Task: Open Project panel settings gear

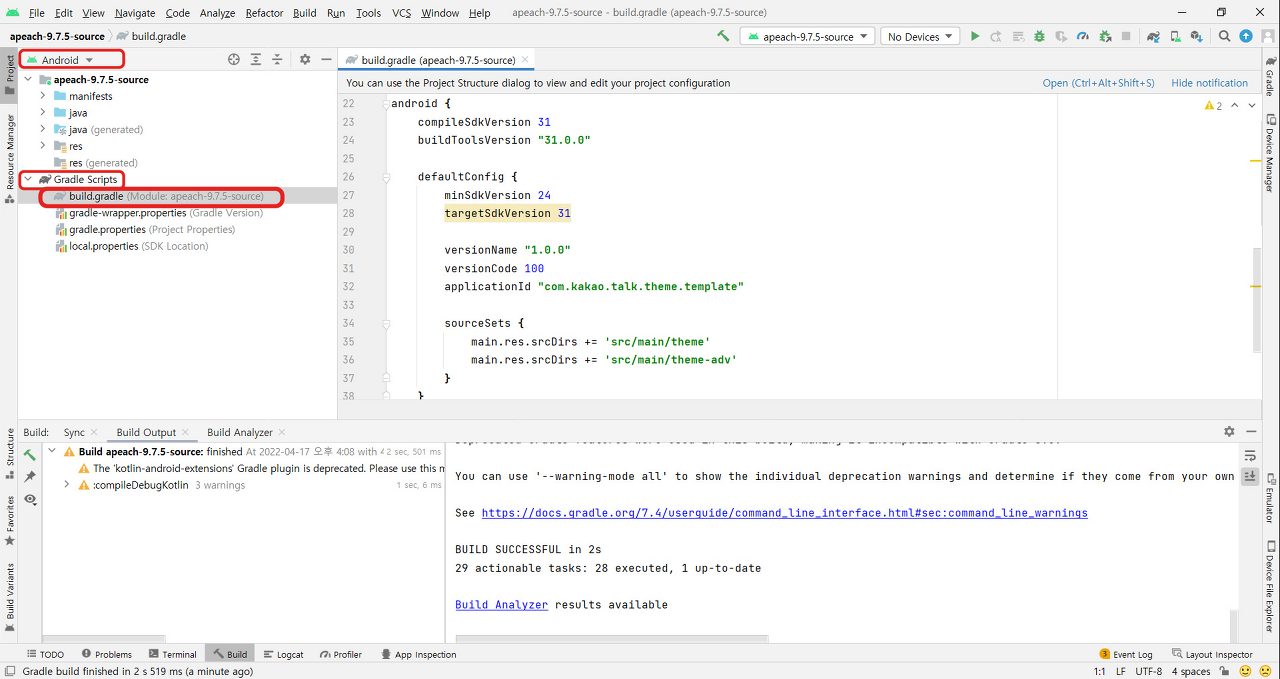Action: pyautogui.click(x=305, y=59)
